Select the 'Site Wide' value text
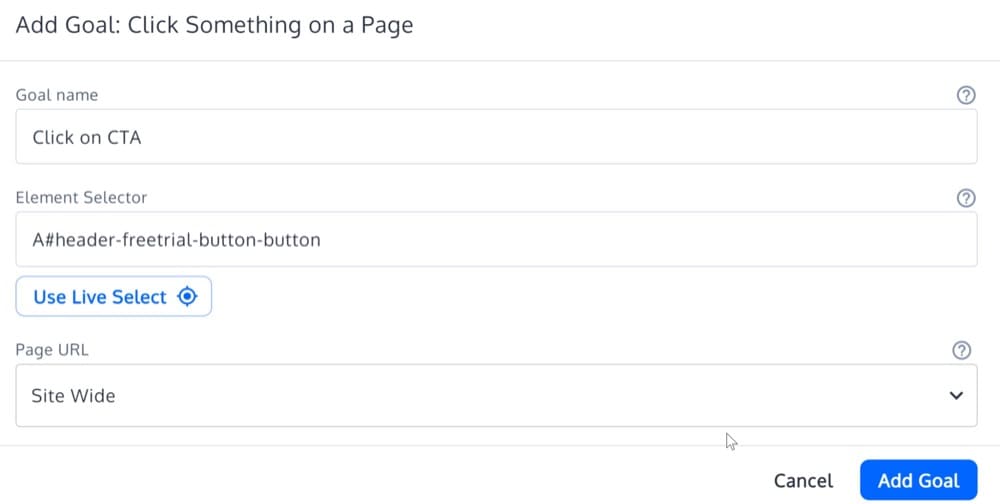 pyautogui.click(x=74, y=396)
